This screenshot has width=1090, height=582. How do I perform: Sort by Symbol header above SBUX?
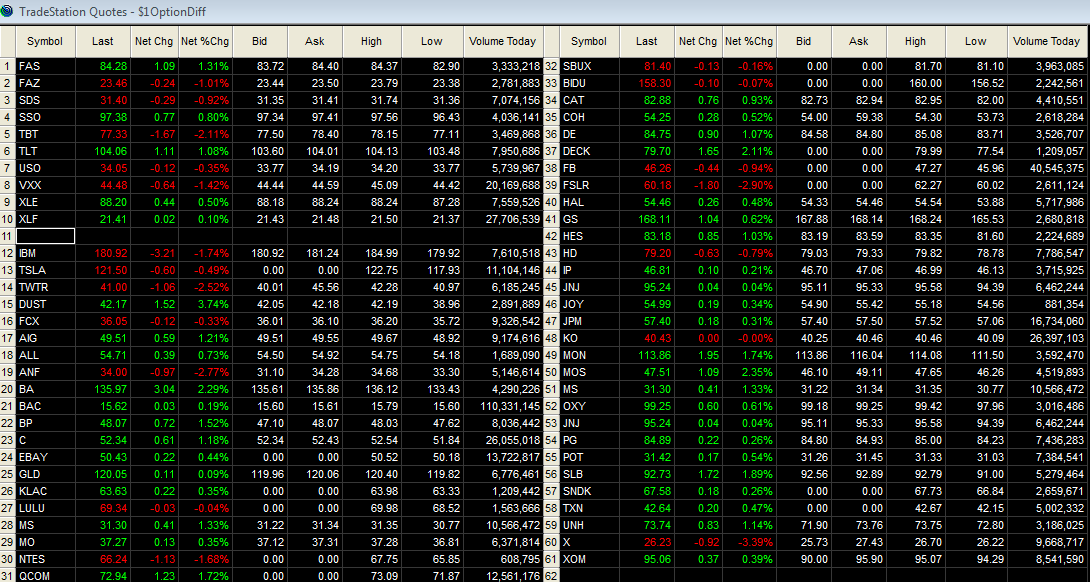589,42
